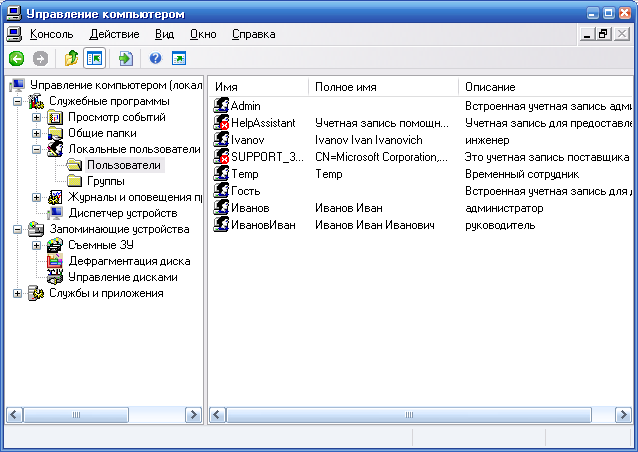Click the tree pane's left scroll arrow
Image resolution: width=638 pixels, height=452 pixels.
[14, 415]
